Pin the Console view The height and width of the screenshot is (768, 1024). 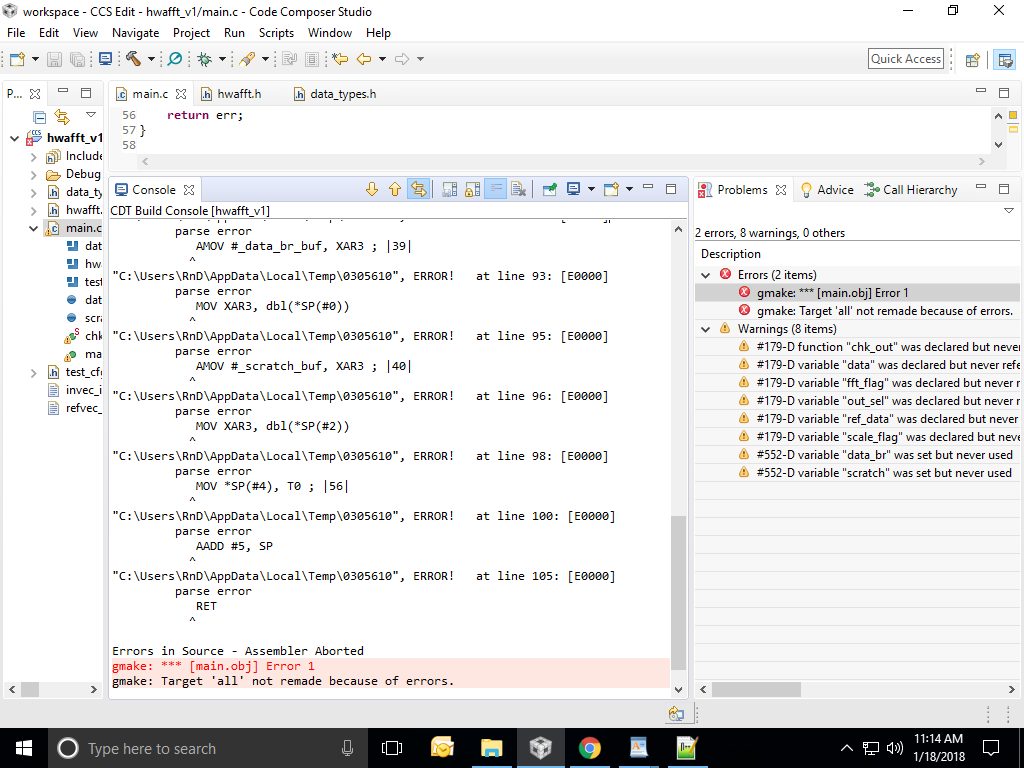pyautogui.click(x=550, y=189)
